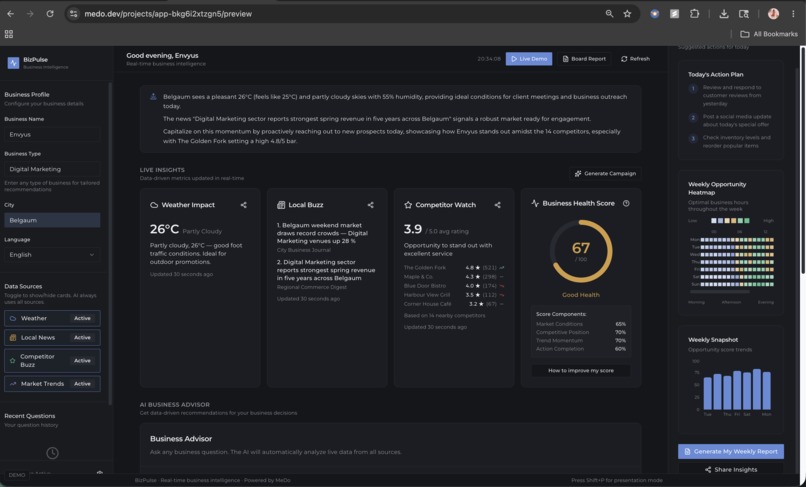Share the Local Buzz card
This screenshot has height=487, width=806.
click(371, 205)
